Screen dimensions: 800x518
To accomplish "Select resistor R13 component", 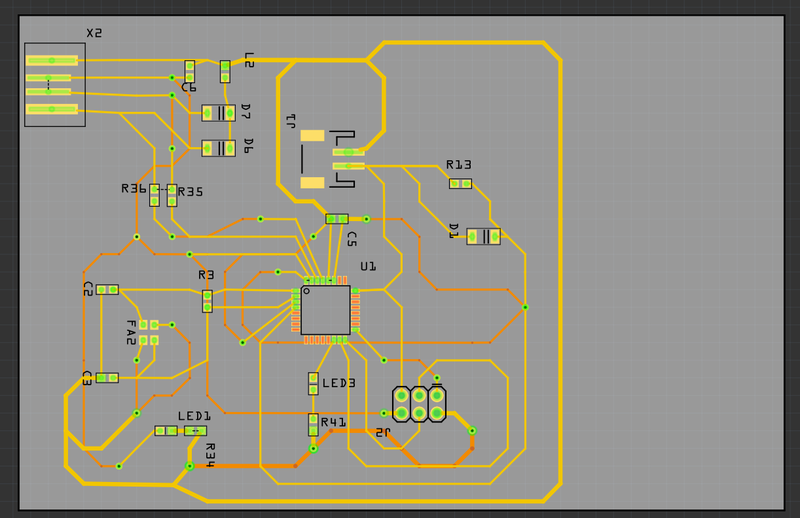I will coord(460,184).
